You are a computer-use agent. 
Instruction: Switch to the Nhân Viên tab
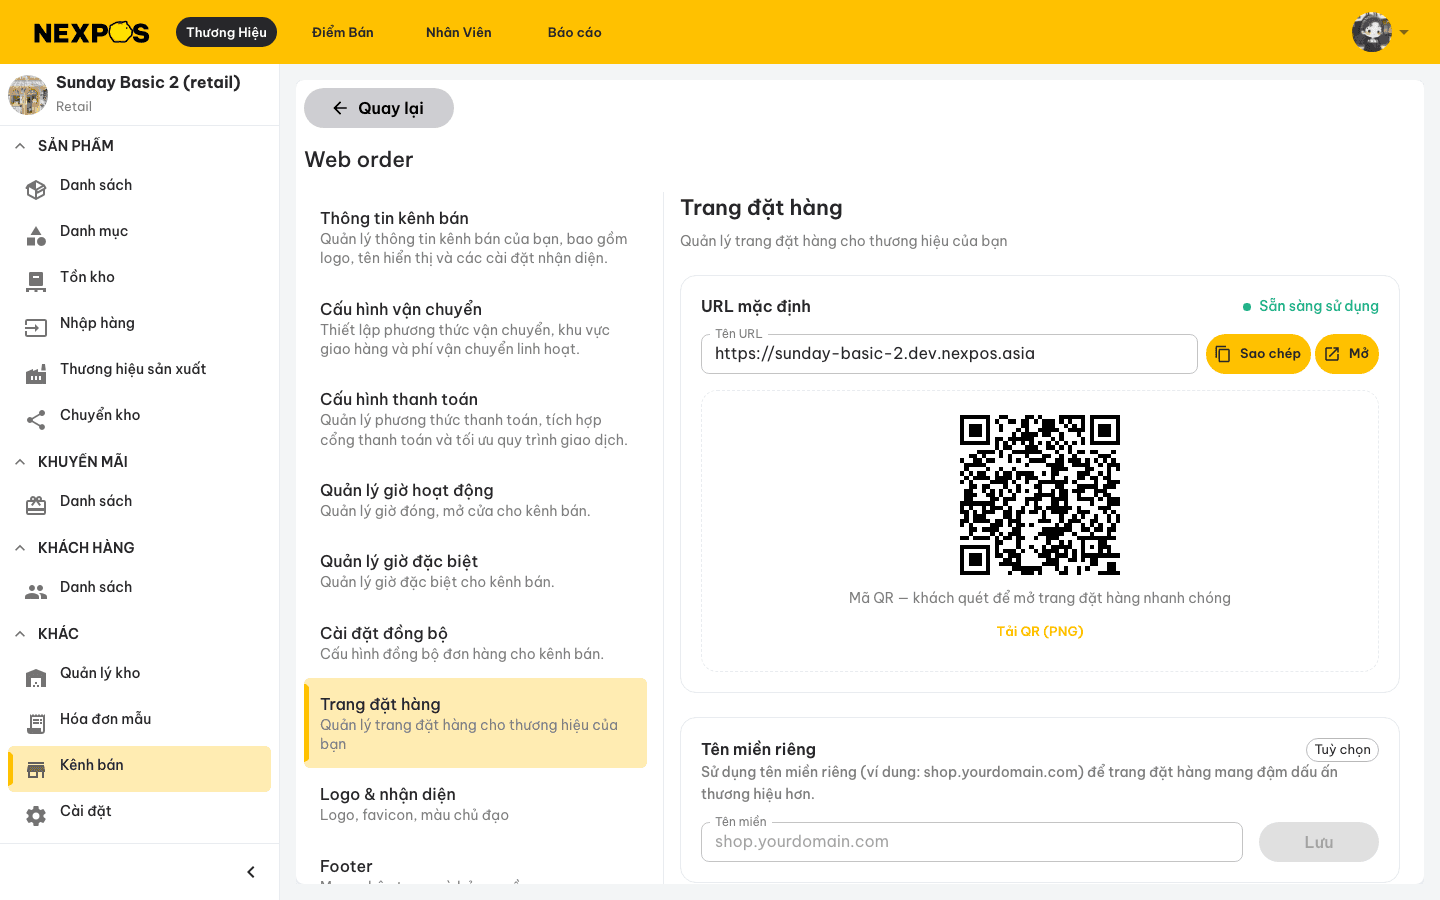tap(459, 32)
